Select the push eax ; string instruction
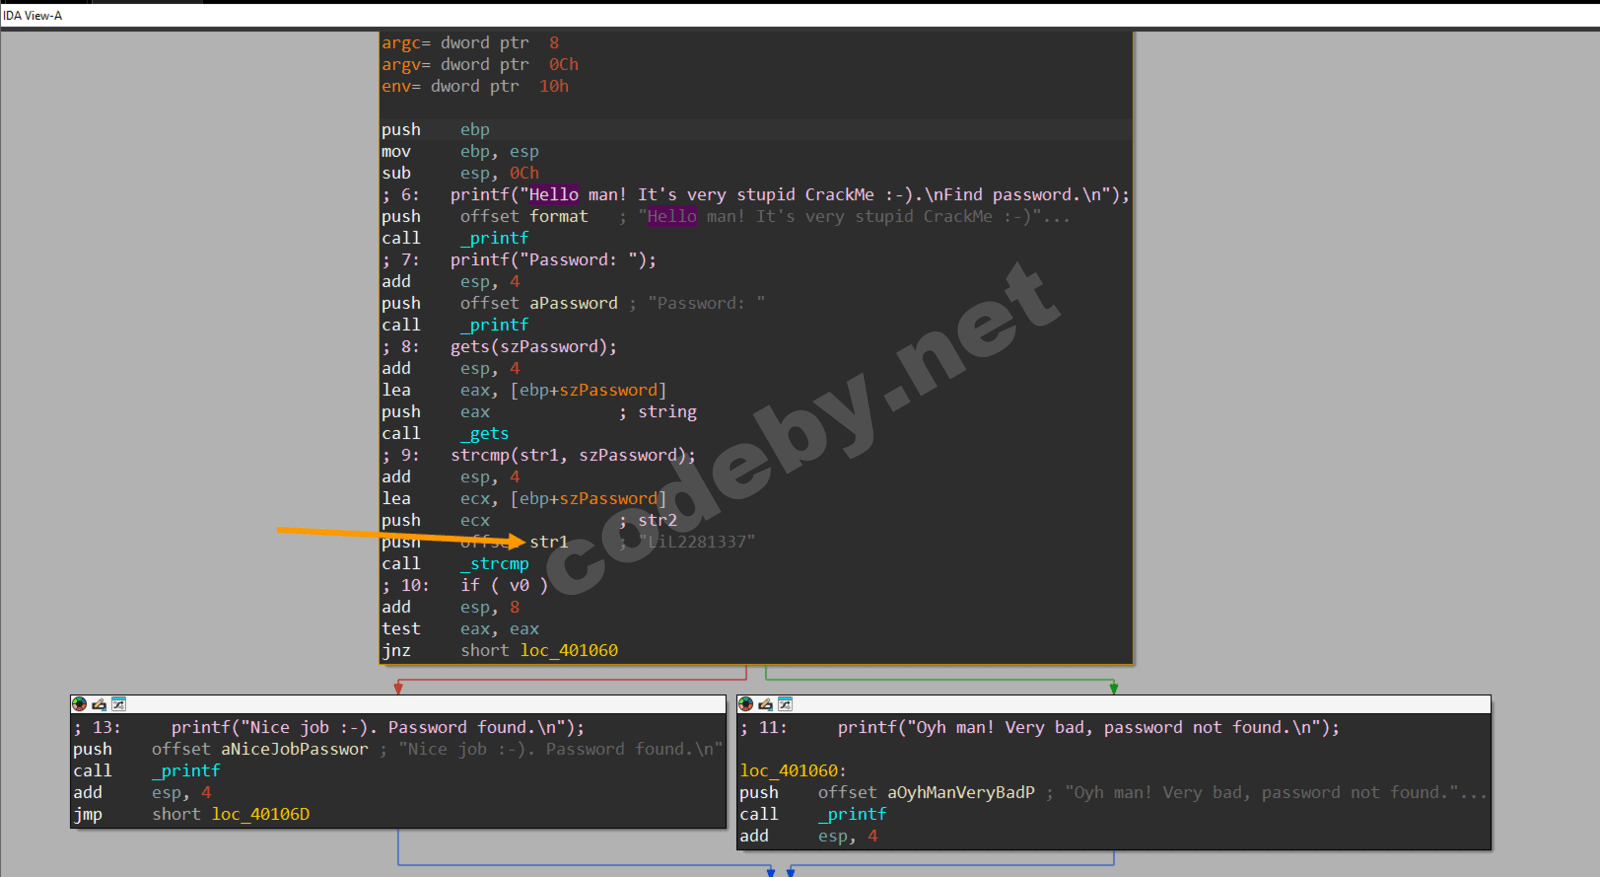Screen dimensions: 1600x877 (x=539, y=412)
